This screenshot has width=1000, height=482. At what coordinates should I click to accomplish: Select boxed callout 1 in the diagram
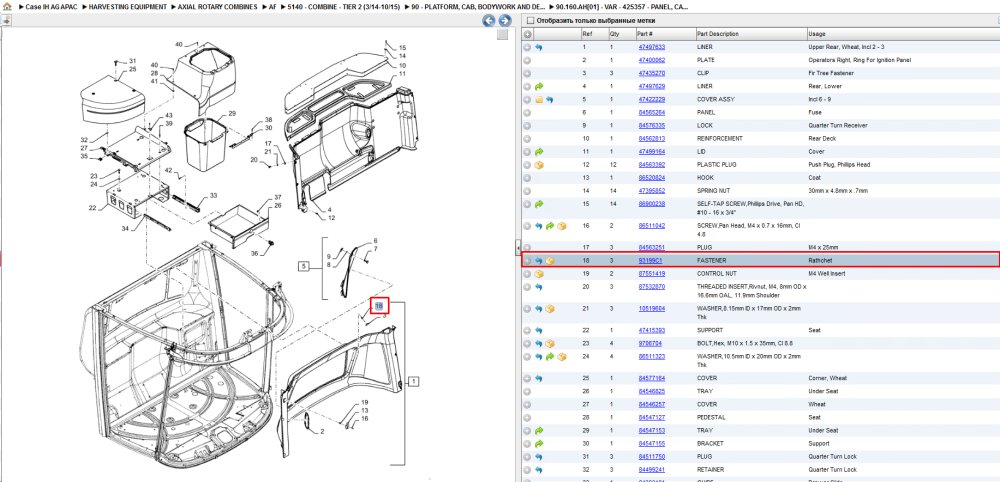(x=414, y=381)
